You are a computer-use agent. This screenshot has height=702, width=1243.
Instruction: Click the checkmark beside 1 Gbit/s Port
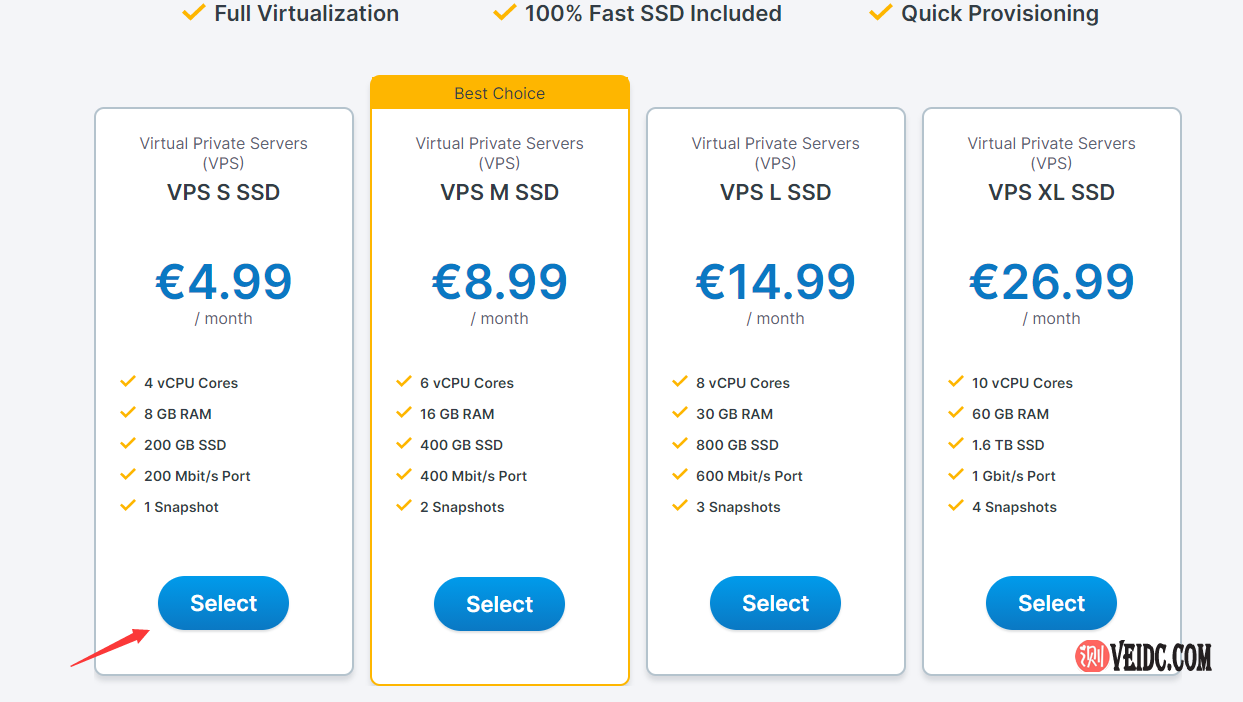956,475
